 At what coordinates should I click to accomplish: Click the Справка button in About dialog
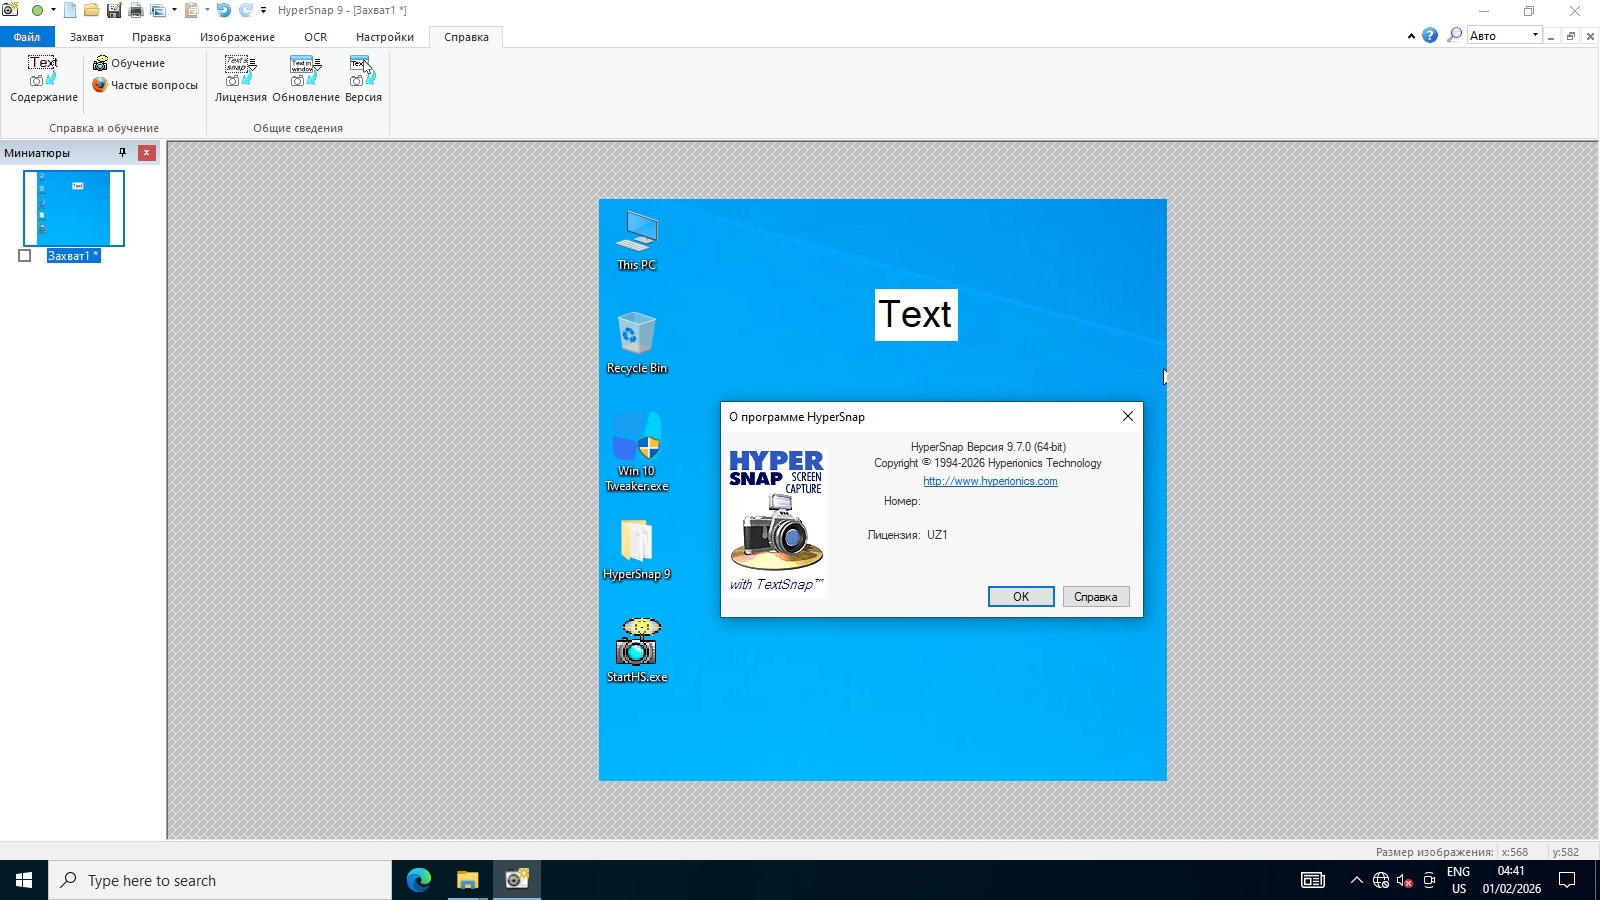coord(1096,597)
